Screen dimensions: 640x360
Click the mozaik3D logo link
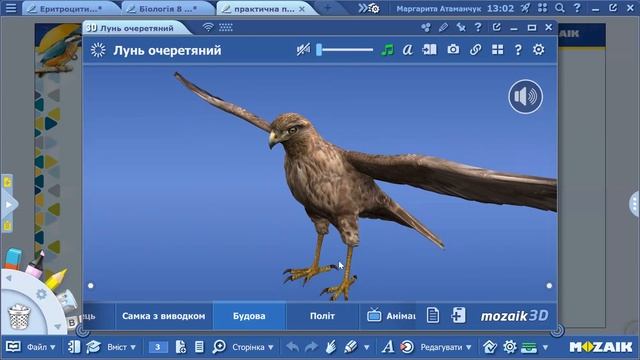514,316
